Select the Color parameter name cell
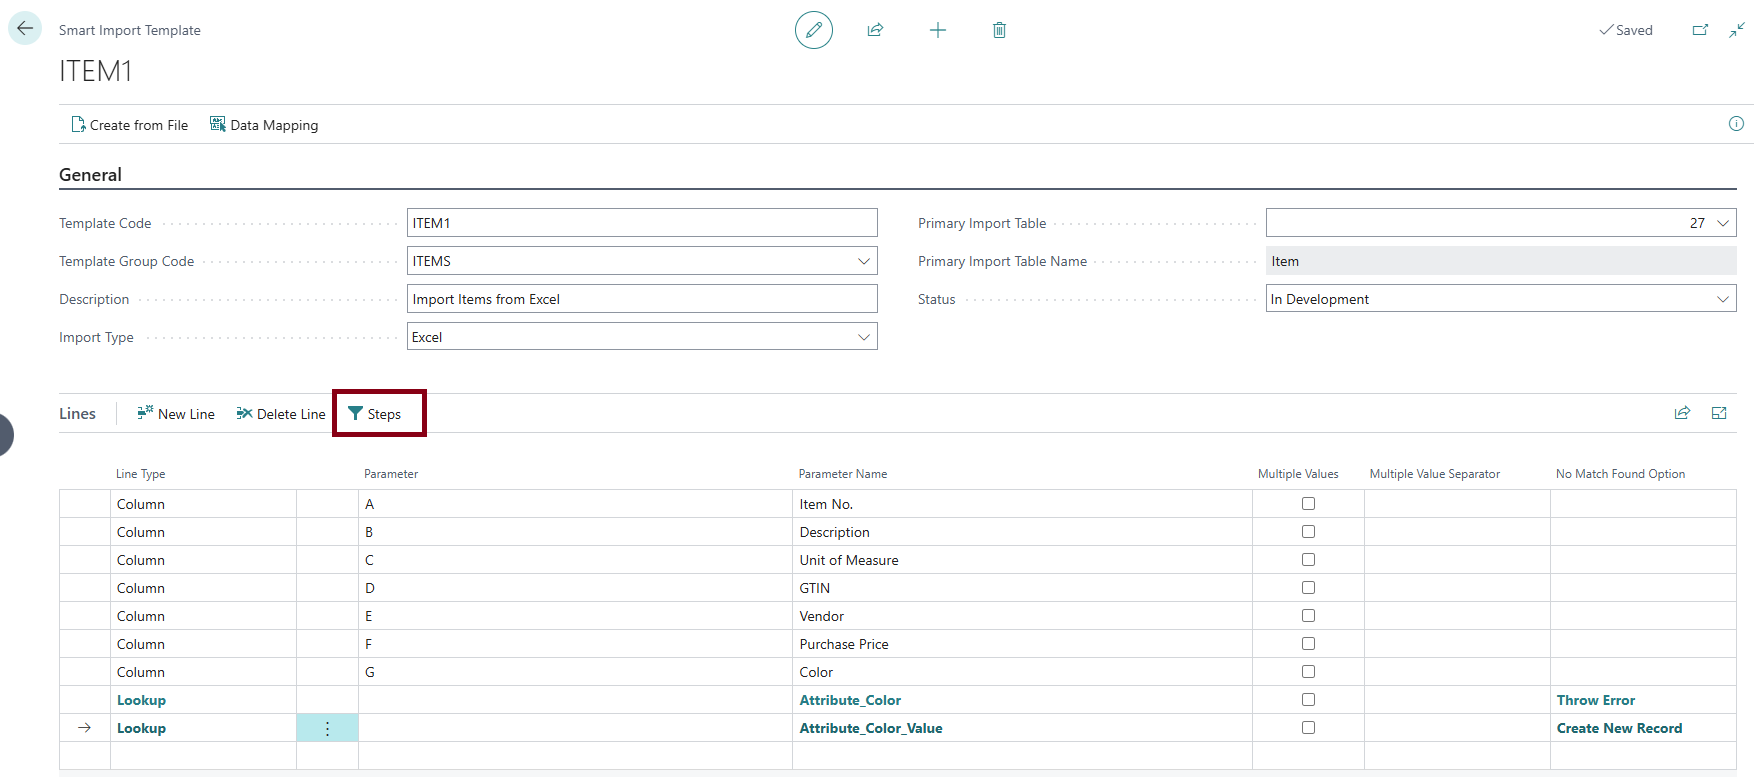 point(1022,672)
